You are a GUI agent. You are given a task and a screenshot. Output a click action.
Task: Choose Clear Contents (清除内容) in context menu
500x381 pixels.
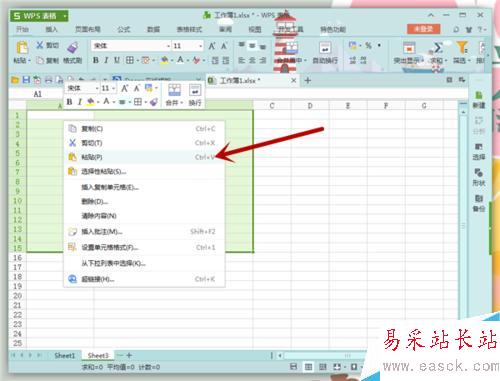click(x=144, y=216)
